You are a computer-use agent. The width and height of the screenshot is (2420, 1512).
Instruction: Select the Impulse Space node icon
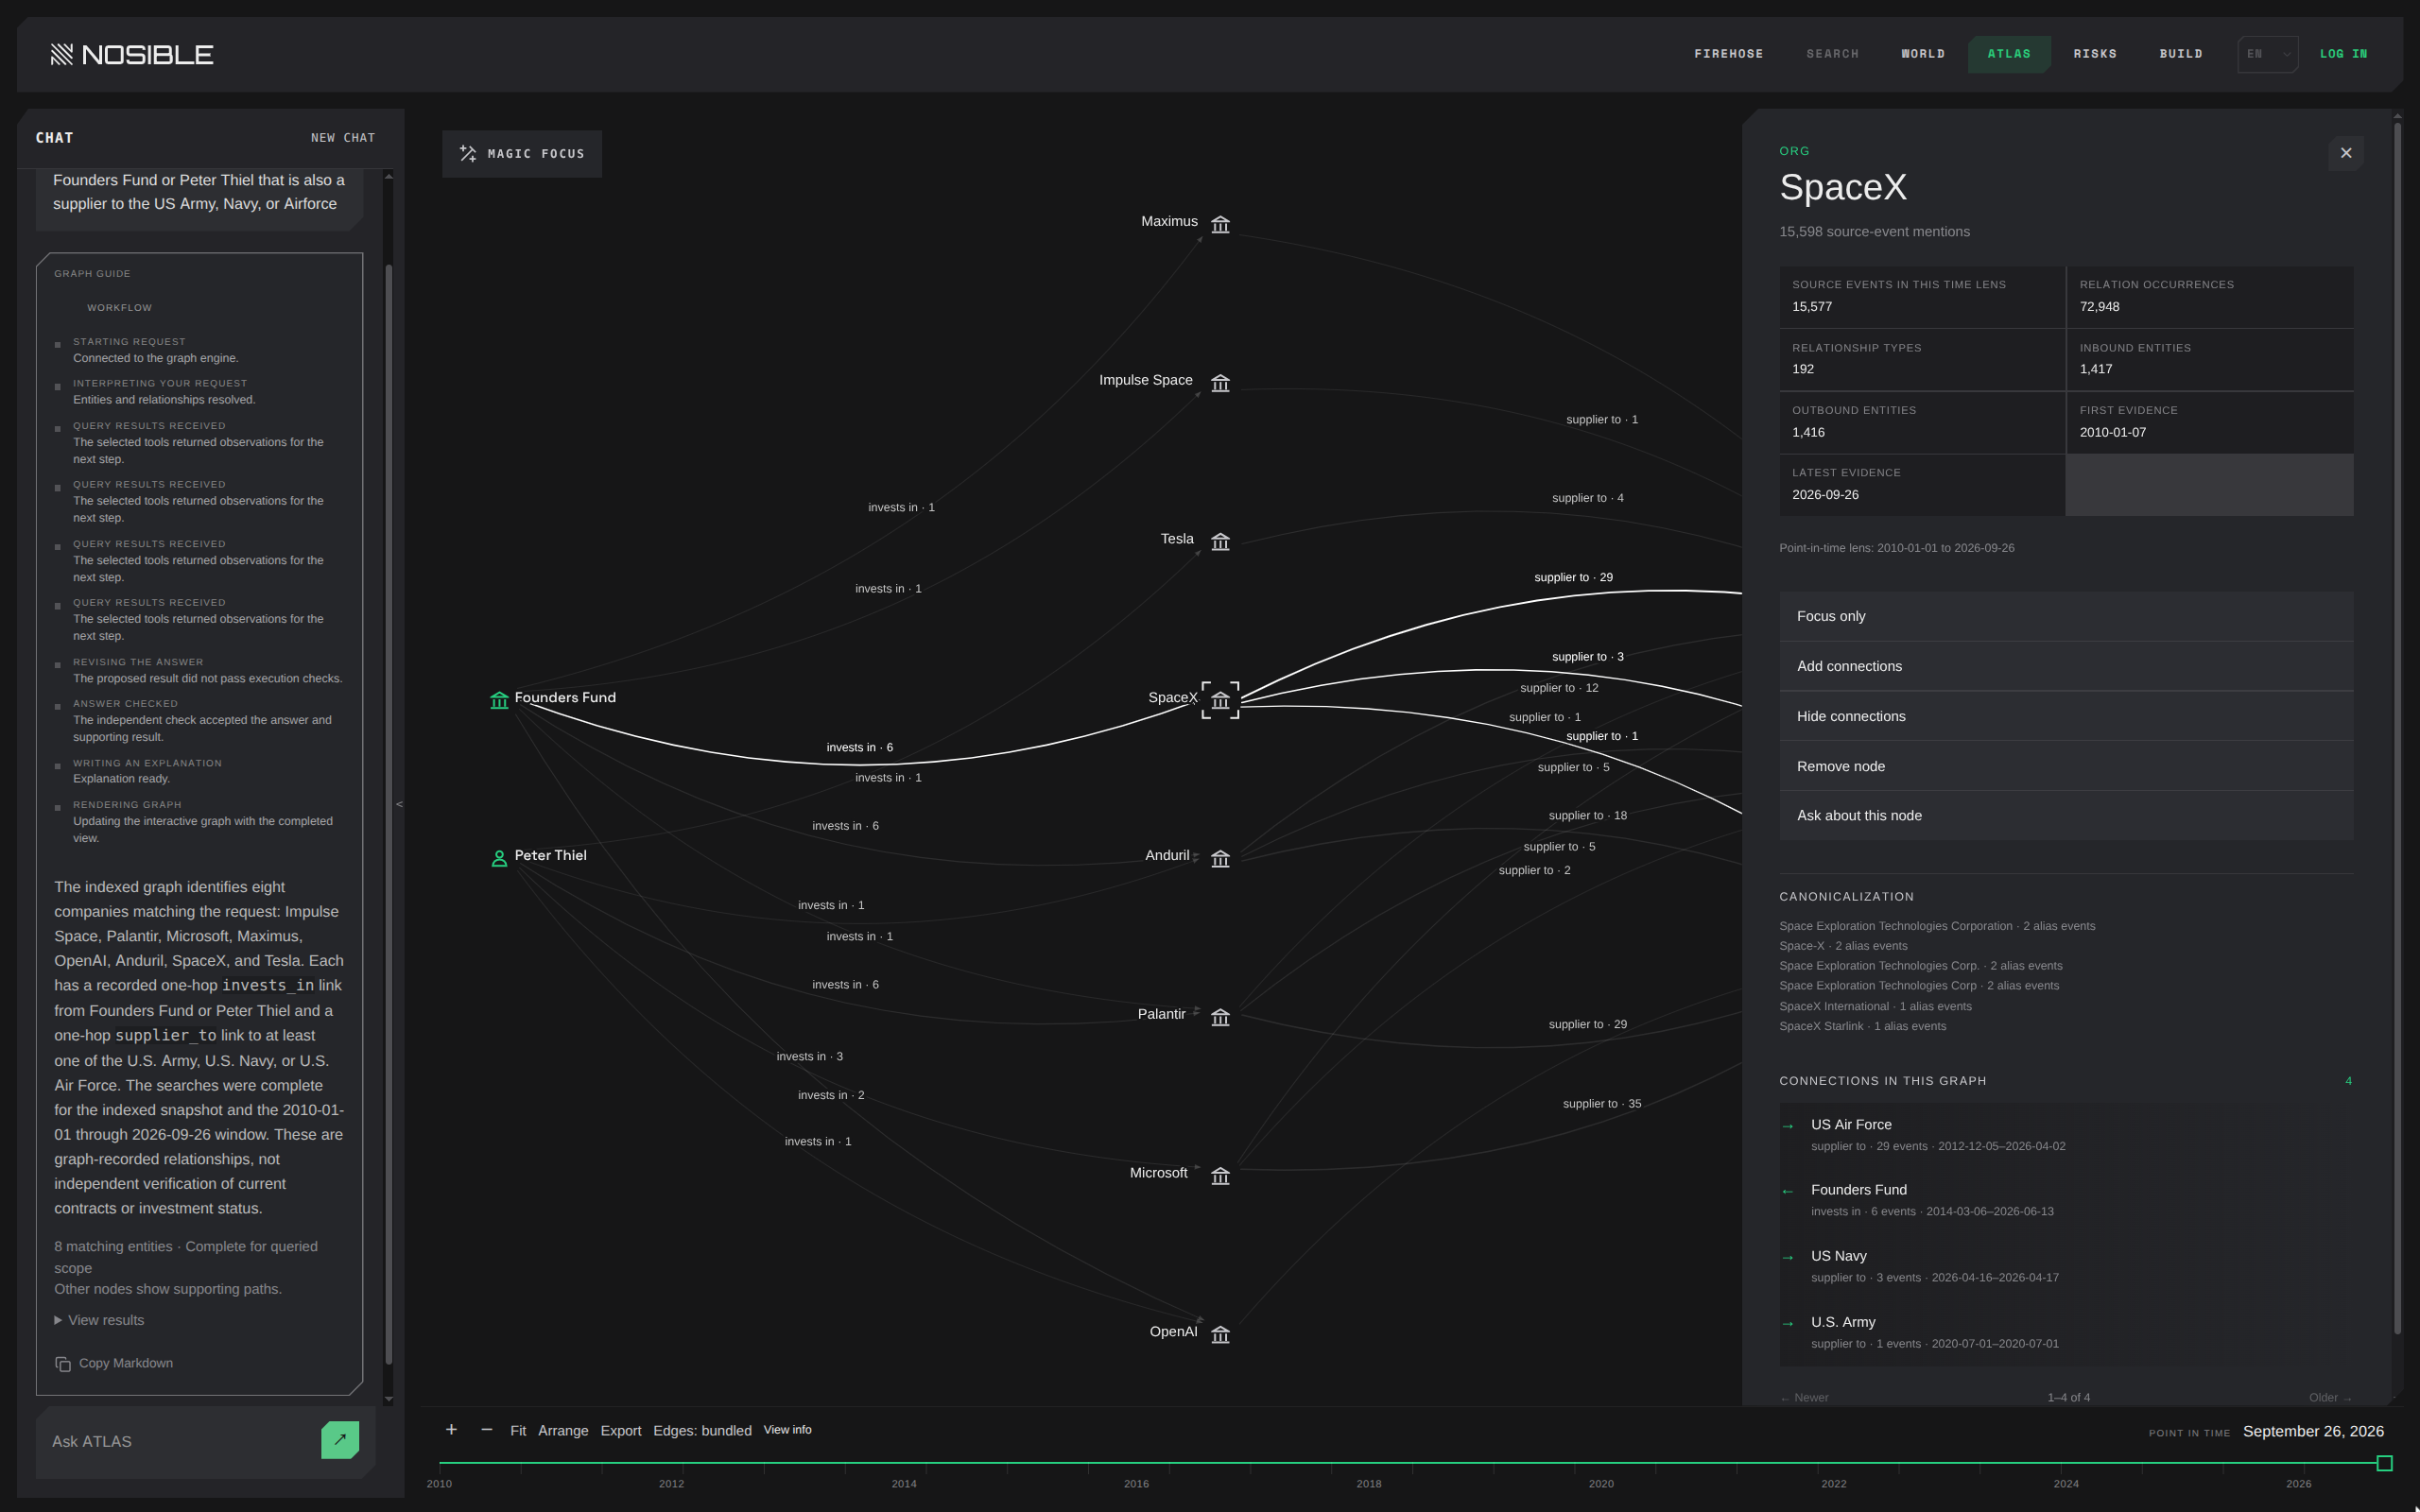tap(1220, 383)
